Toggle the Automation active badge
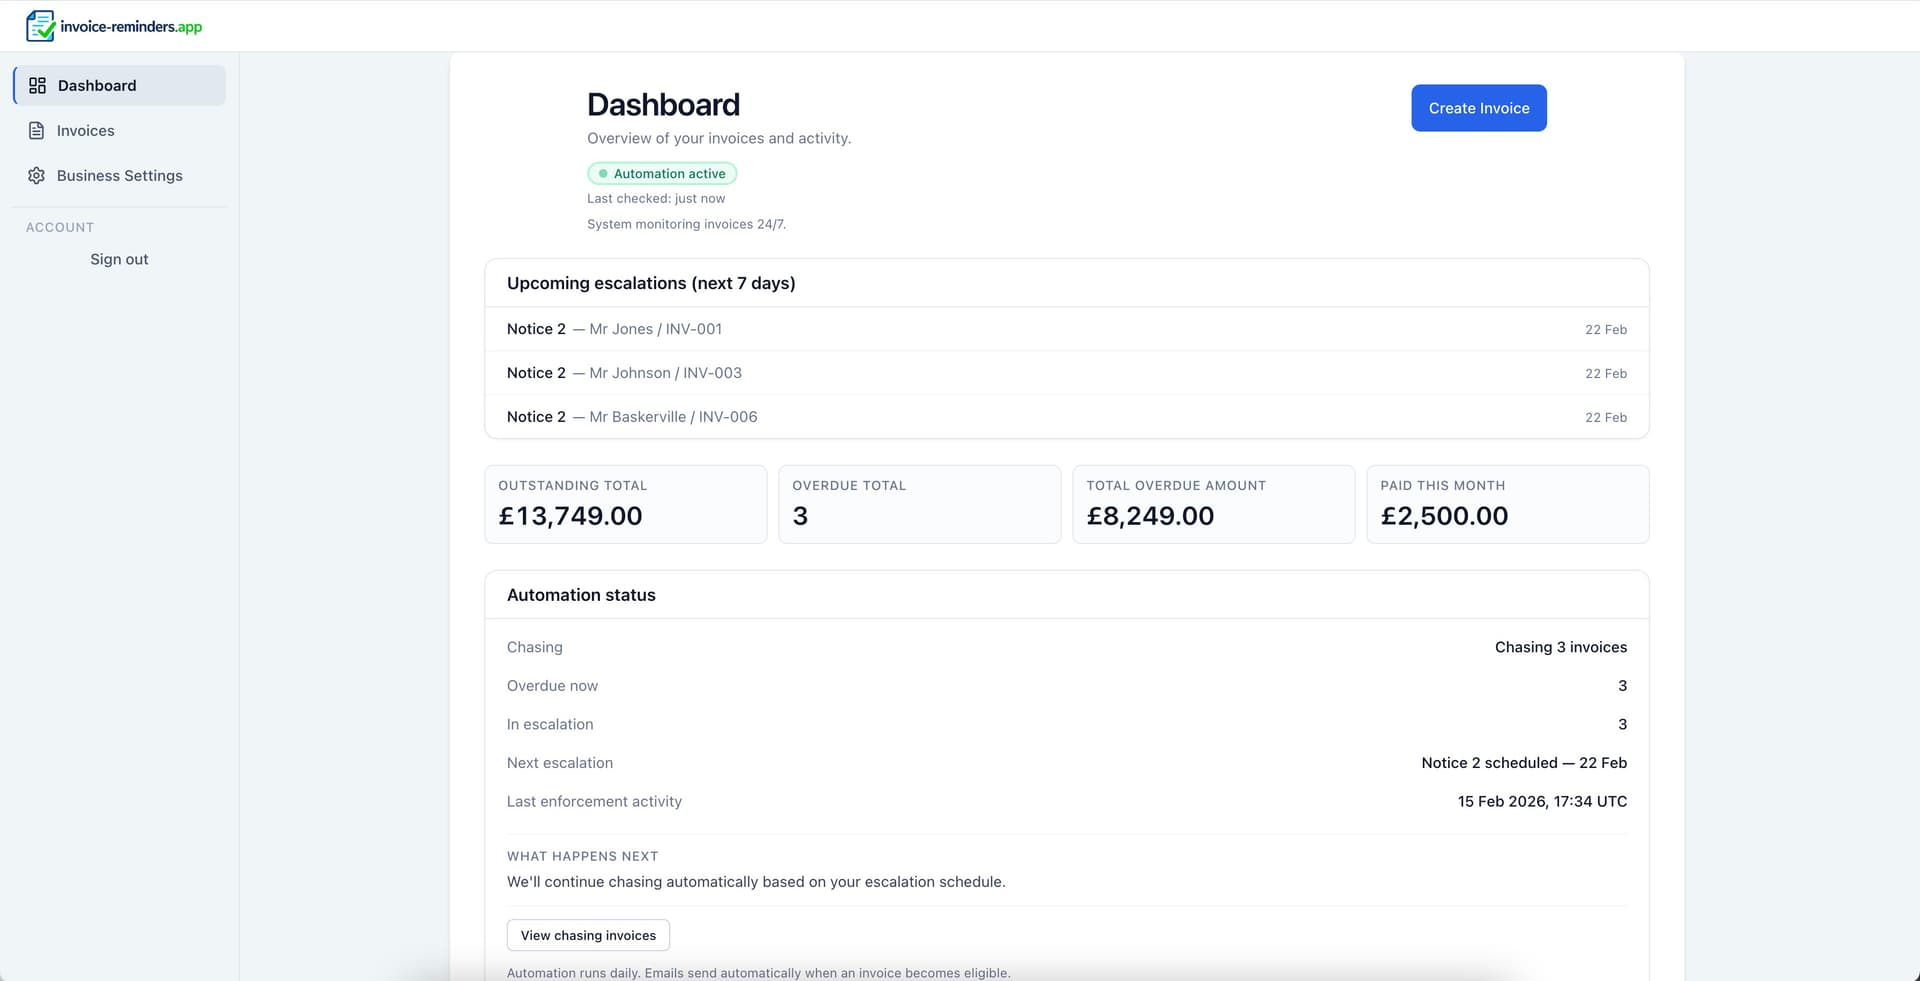This screenshot has height=981, width=1920. (662, 173)
